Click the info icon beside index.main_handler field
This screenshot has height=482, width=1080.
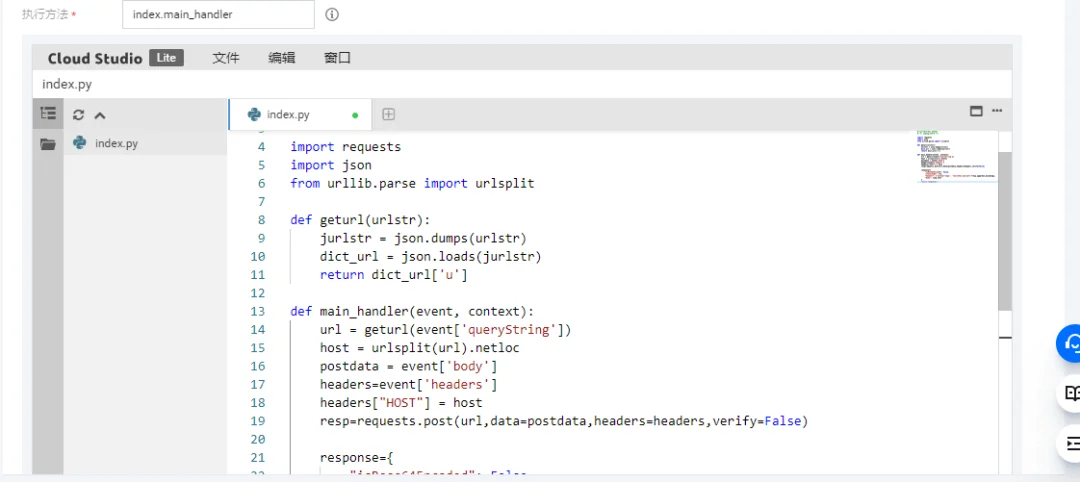(x=332, y=14)
